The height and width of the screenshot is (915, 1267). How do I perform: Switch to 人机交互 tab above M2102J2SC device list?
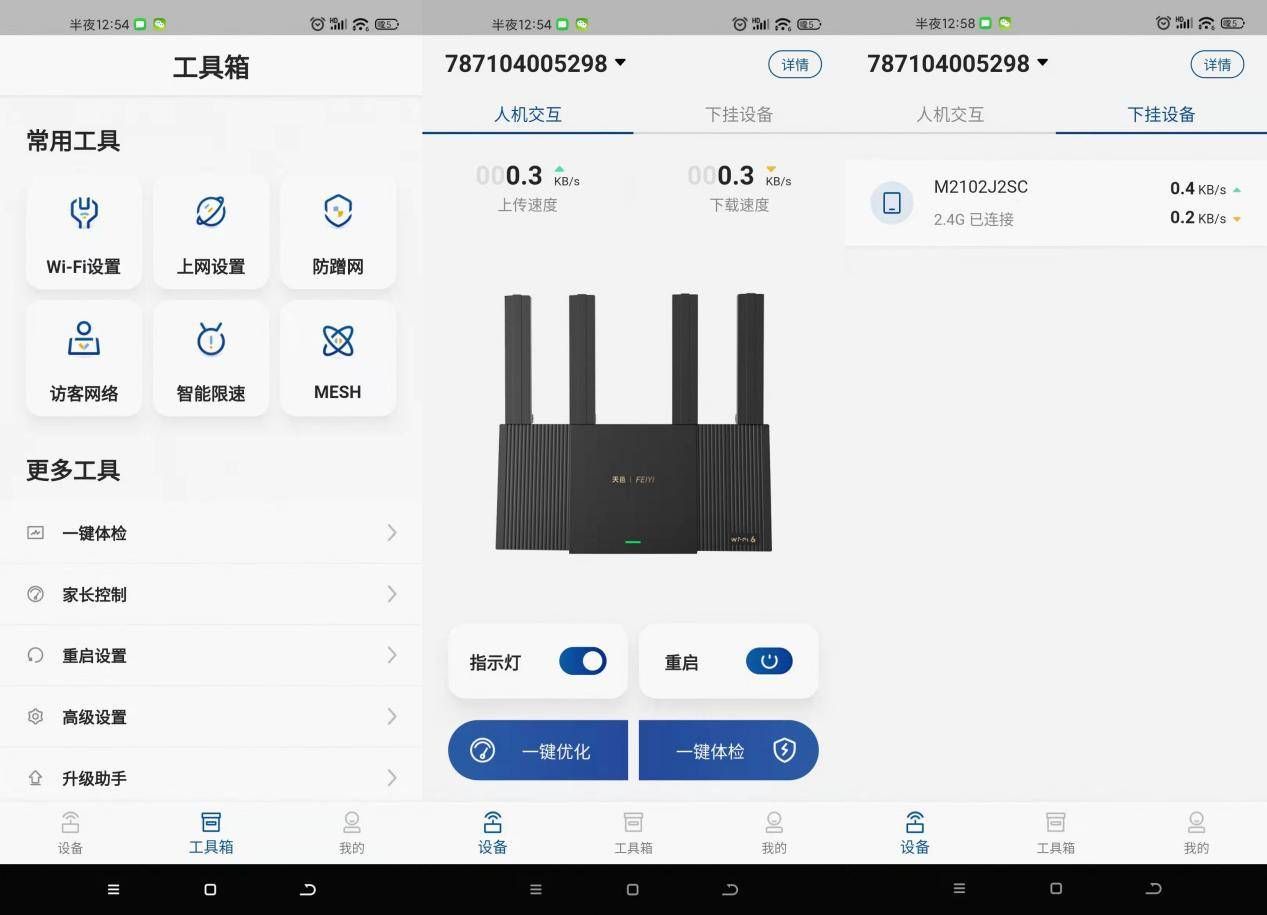950,114
